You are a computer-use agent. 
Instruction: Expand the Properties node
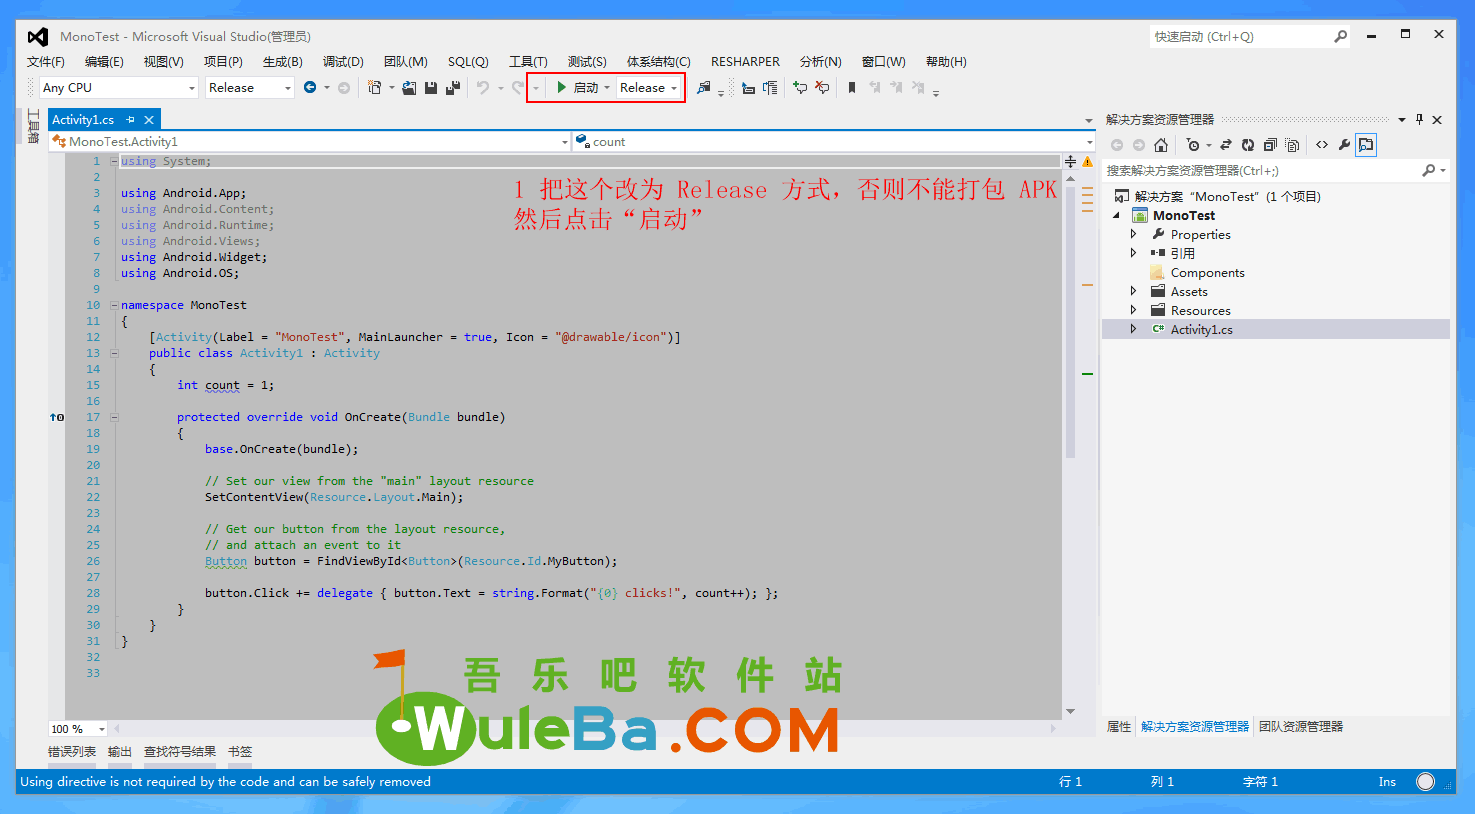click(x=1133, y=234)
